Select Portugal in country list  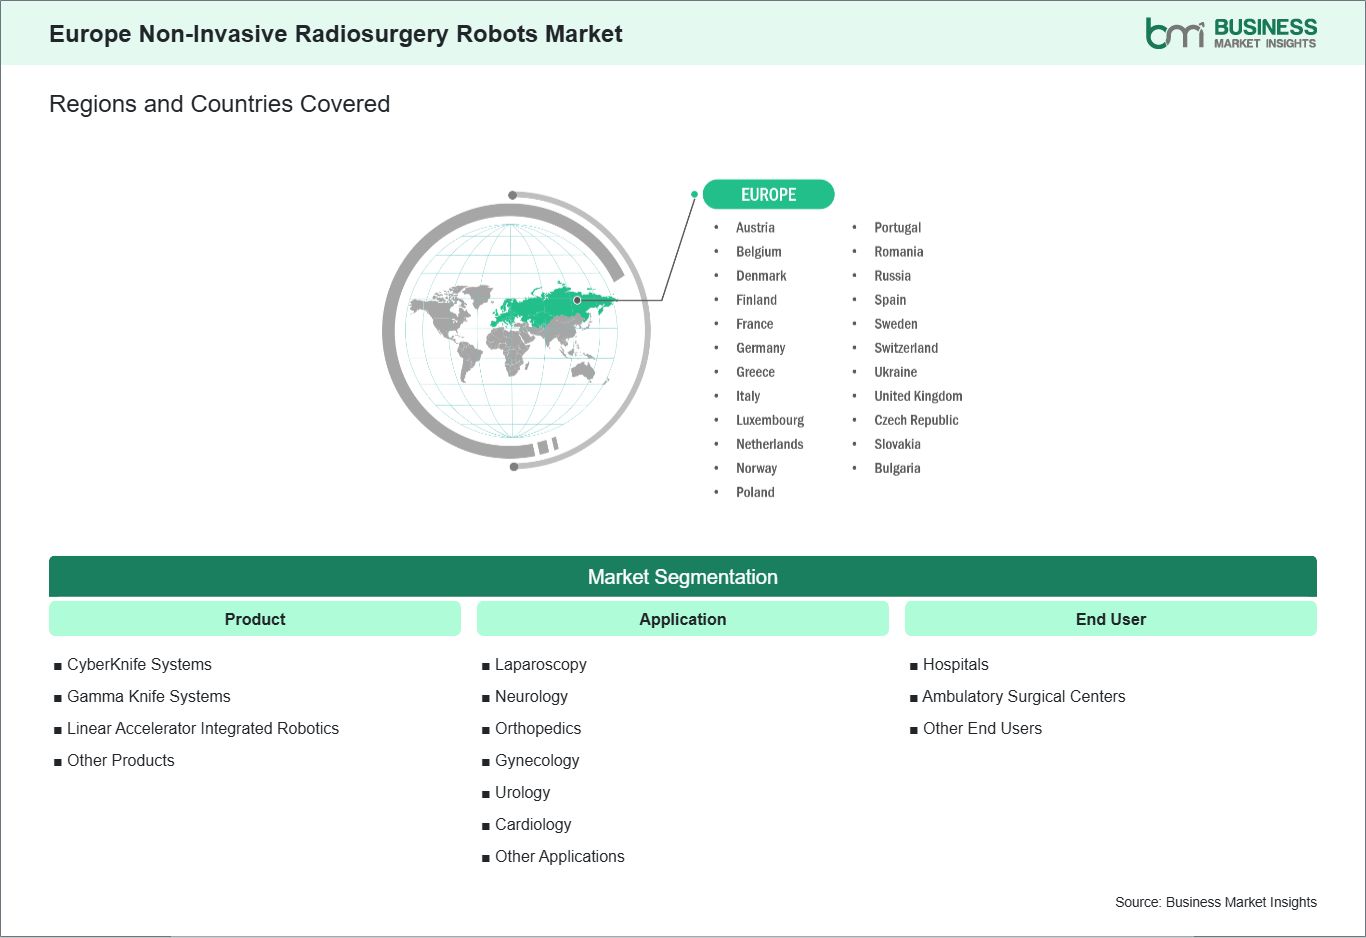click(x=898, y=228)
